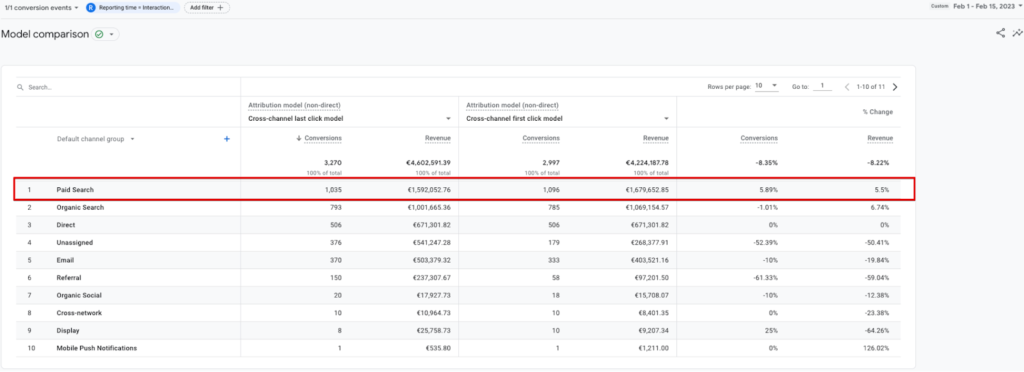The width and height of the screenshot is (1024, 372).
Task: Click the Organic Search row label
Action: tap(80, 208)
